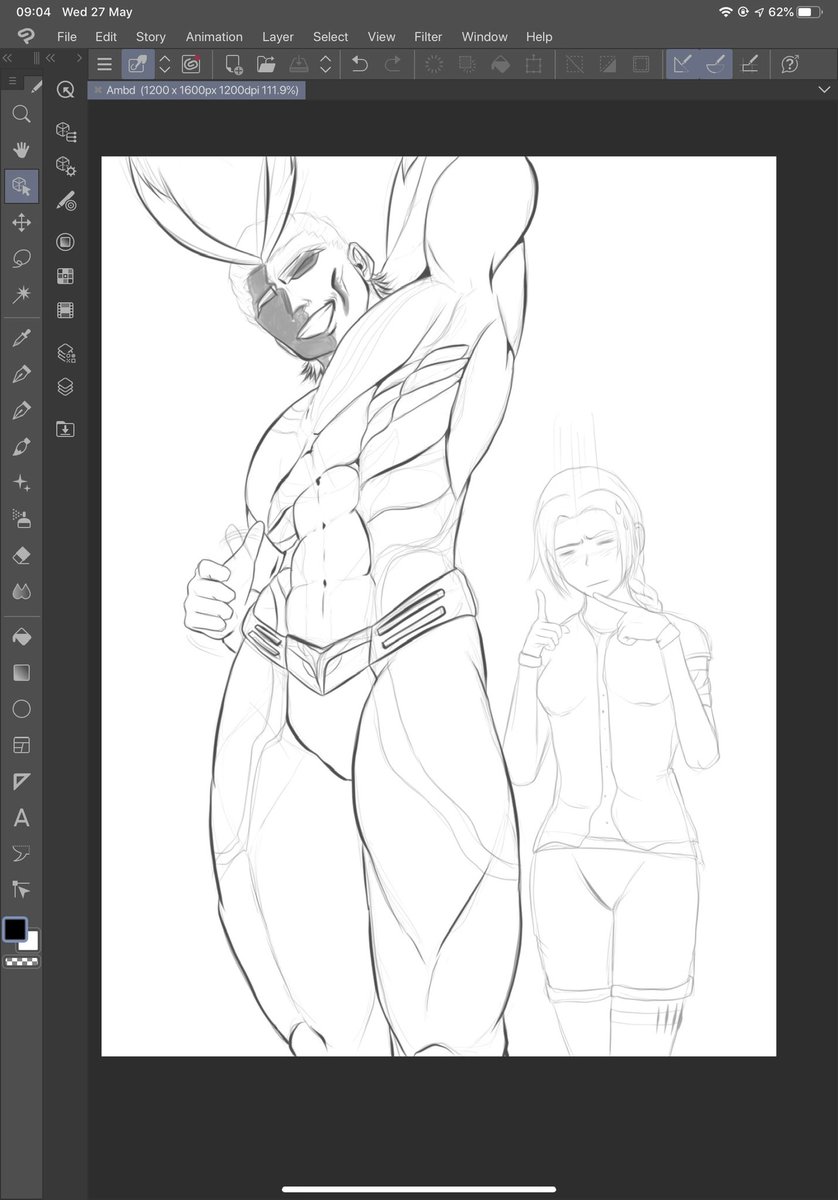Expand palette dock right arrow
Viewport: 838px width, 1200px height.
80,59
